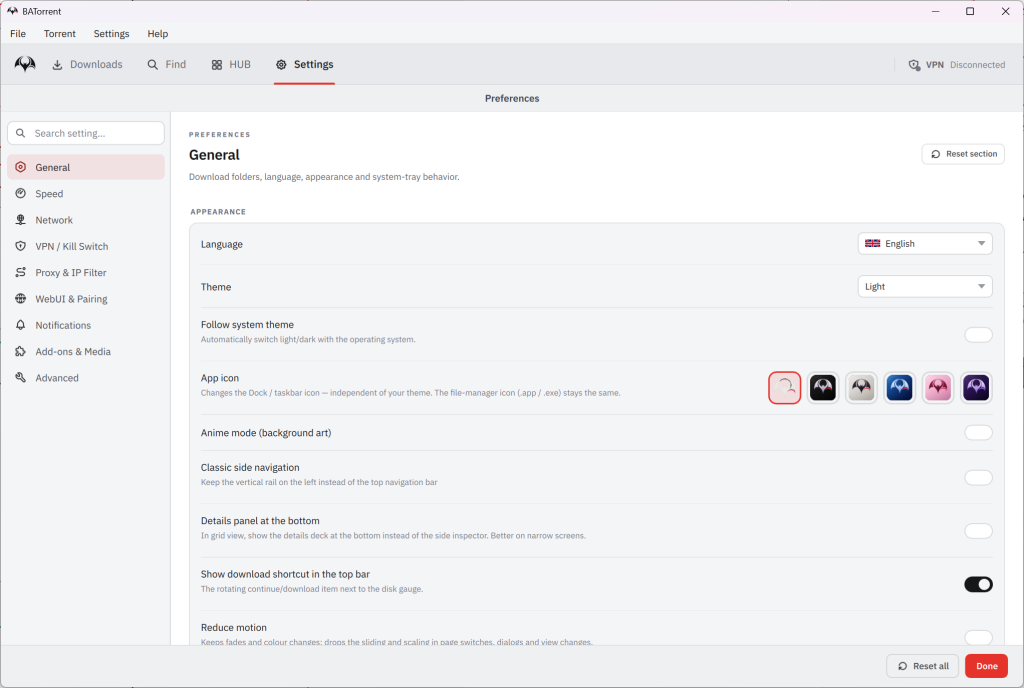The image size is (1024, 688).
Task: Open the Language dropdown set to English
Action: [x=925, y=243]
